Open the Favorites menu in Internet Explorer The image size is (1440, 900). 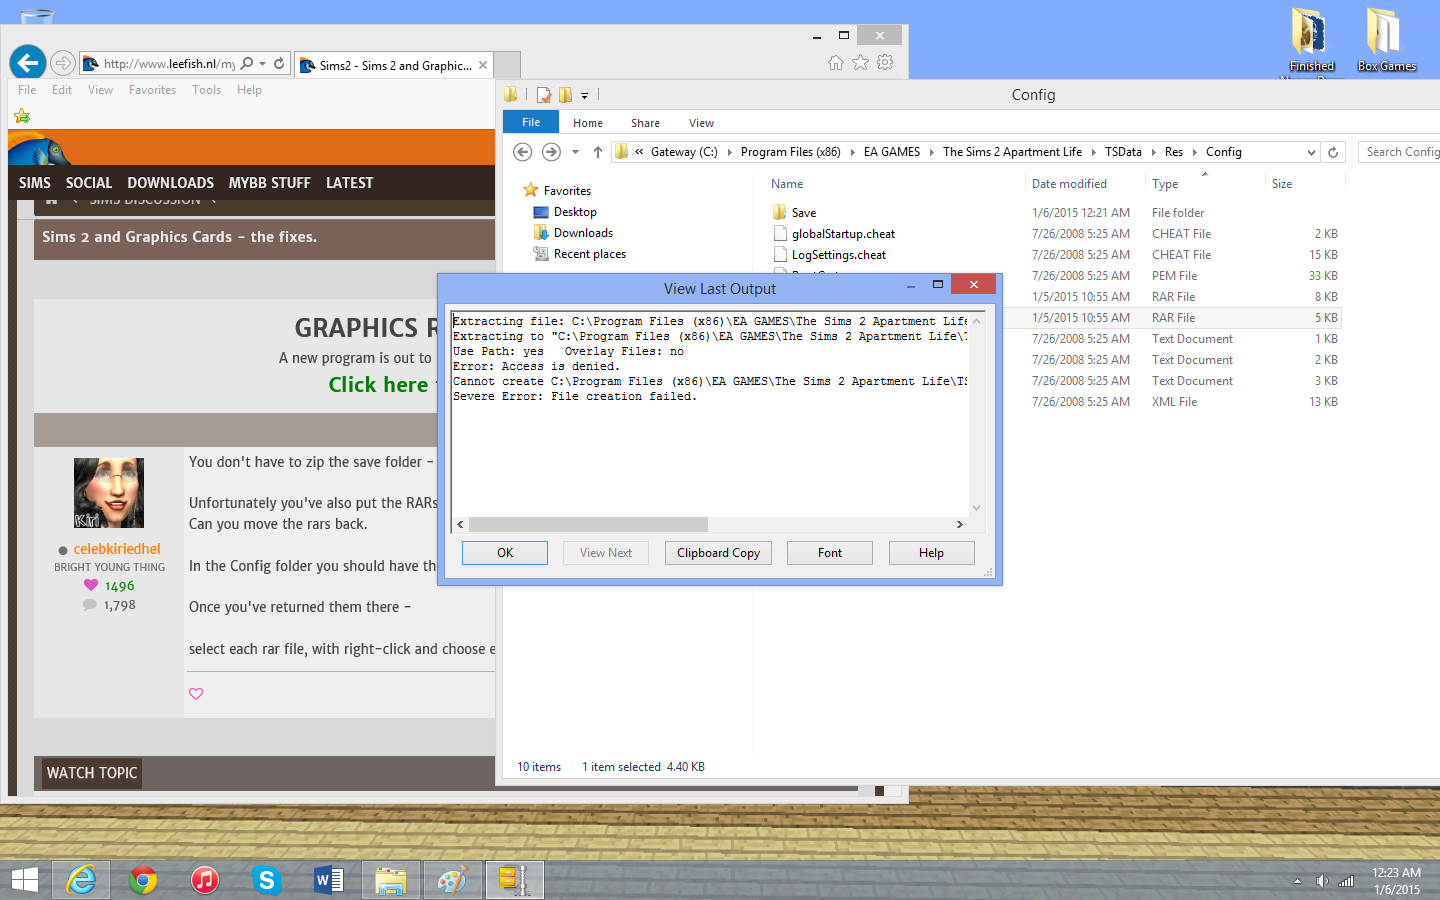click(152, 90)
